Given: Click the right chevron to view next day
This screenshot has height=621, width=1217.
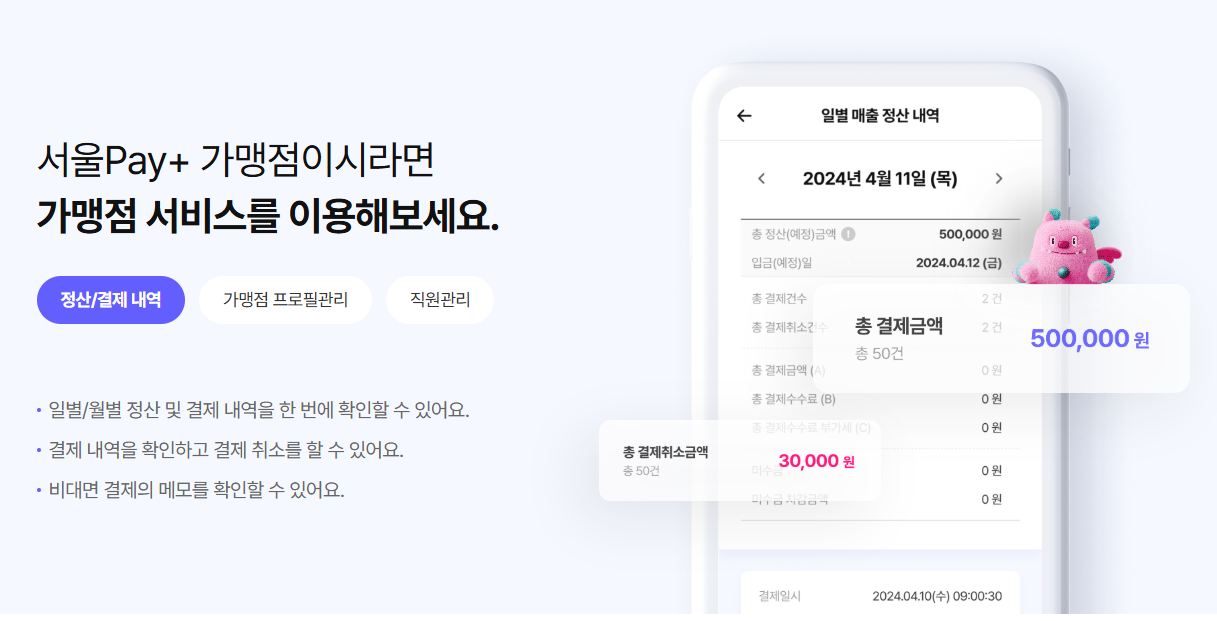Looking at the screenshot, I should pyautogui.click(x=998, y=179).
